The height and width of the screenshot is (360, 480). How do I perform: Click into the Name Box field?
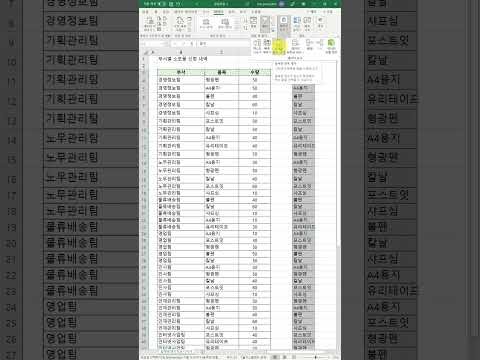[154, 44]
